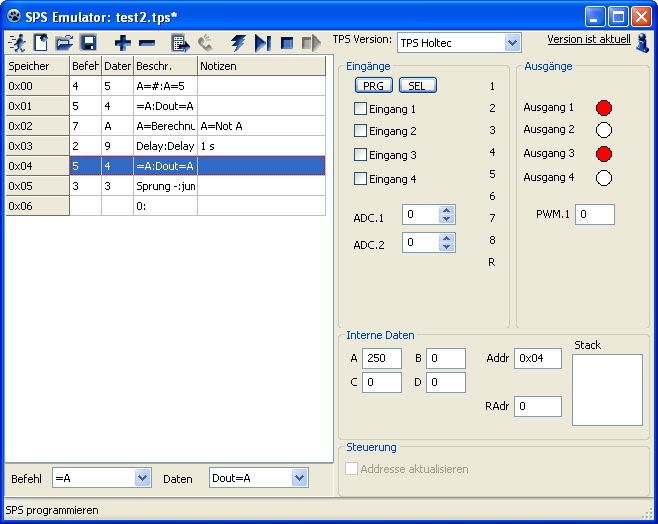The width and height of the screenshot is (658, 524).
Task: Click the lightning bolt run icon
Action: (238, 43)
